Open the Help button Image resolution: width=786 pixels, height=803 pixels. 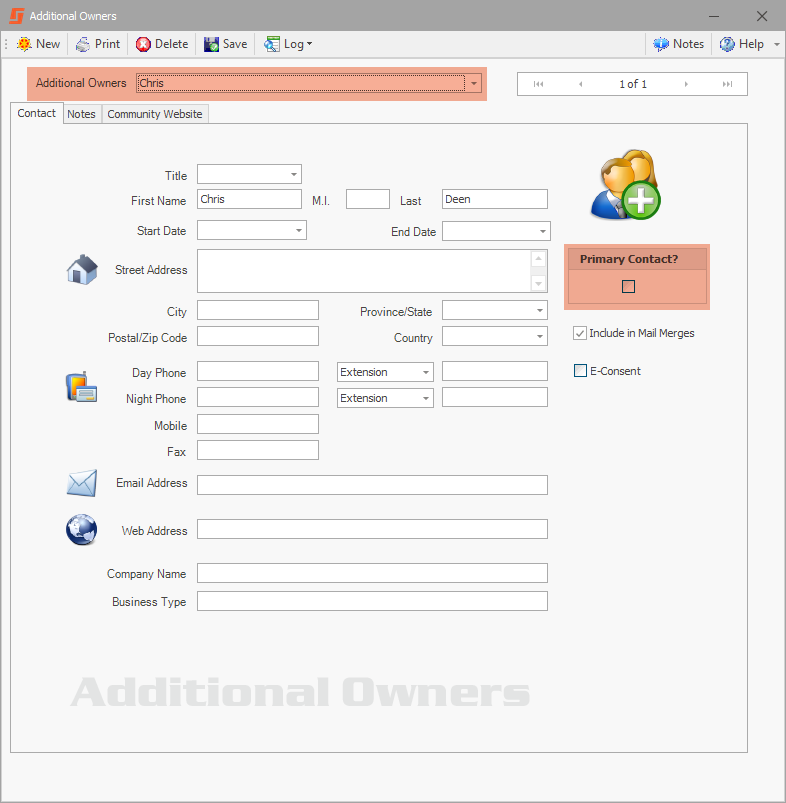[x=742, y=44]
